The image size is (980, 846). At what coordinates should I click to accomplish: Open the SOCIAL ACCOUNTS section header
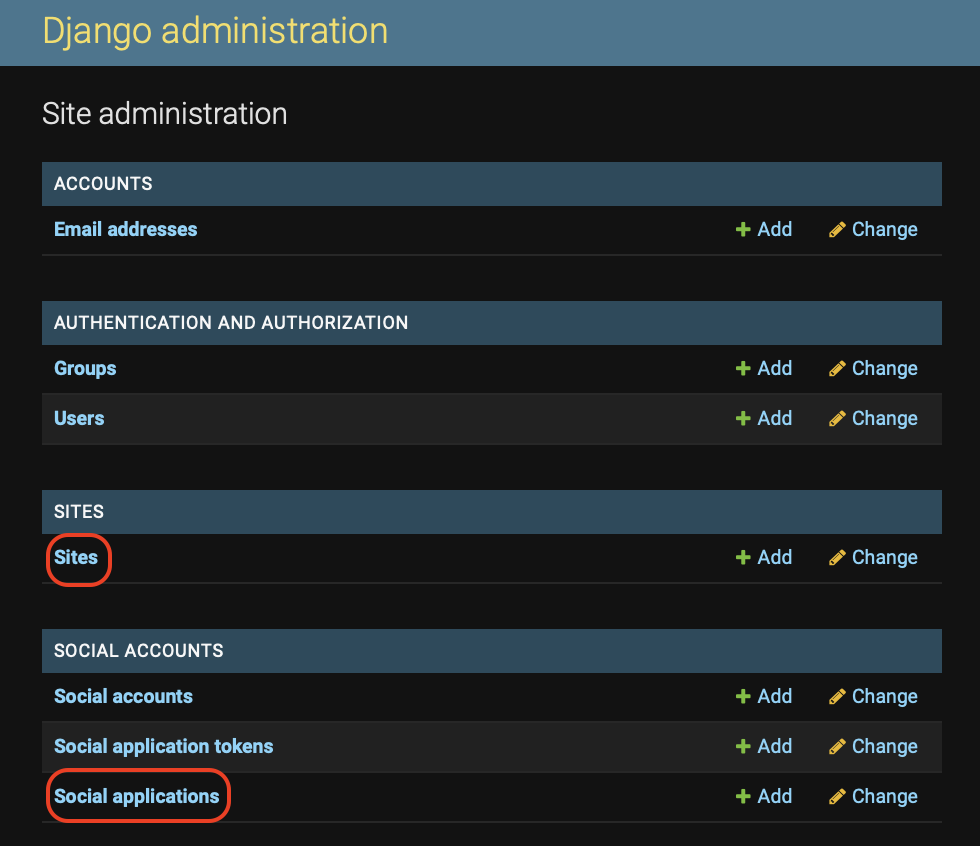coord(492,651)
